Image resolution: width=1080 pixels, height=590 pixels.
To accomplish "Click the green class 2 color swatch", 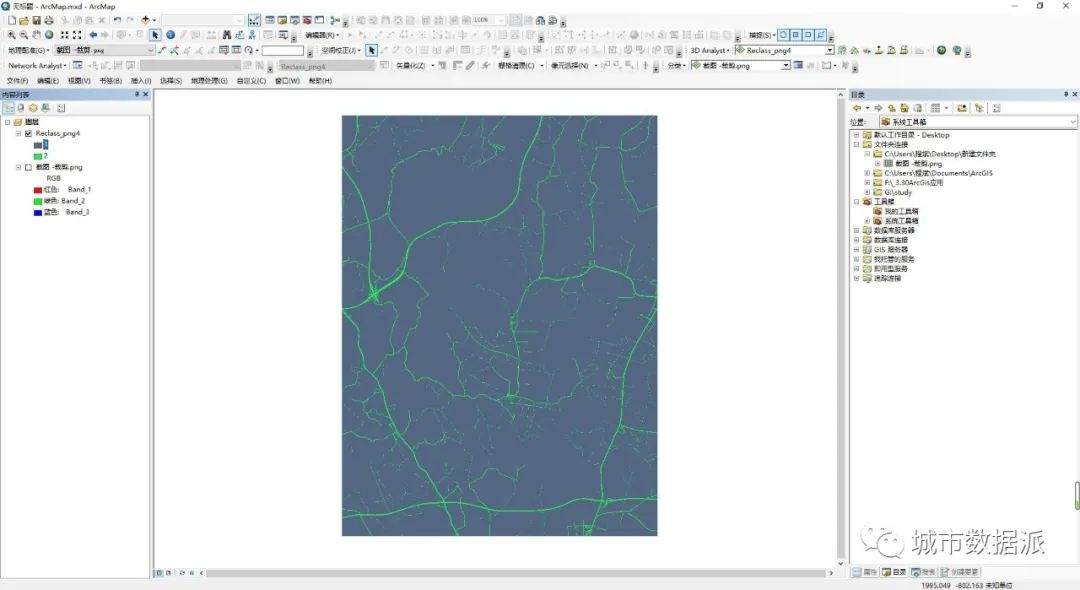I will 38,156.
